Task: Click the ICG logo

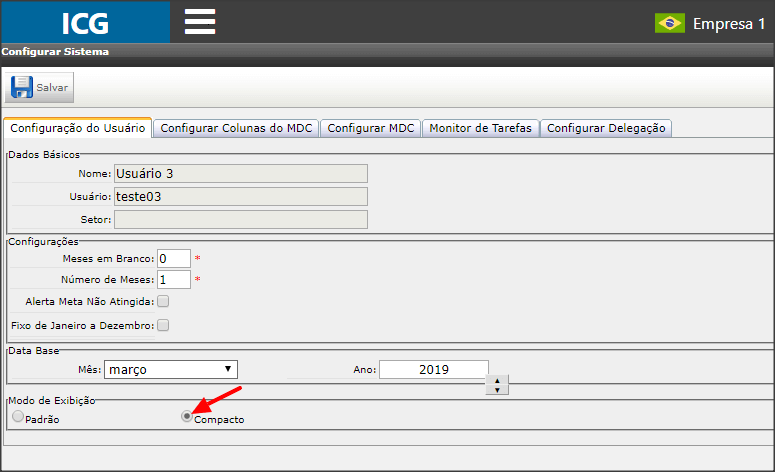Action: 86,22
